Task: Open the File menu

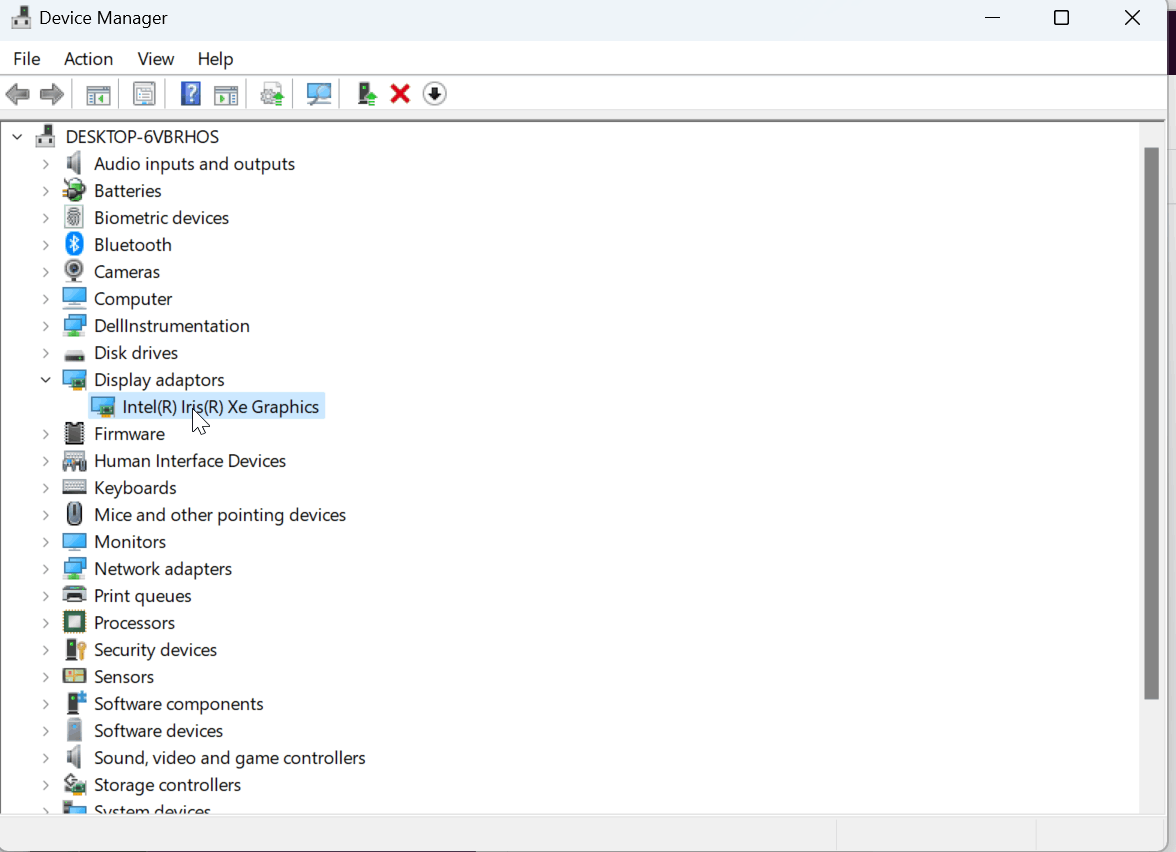Action: click(27, 58)
